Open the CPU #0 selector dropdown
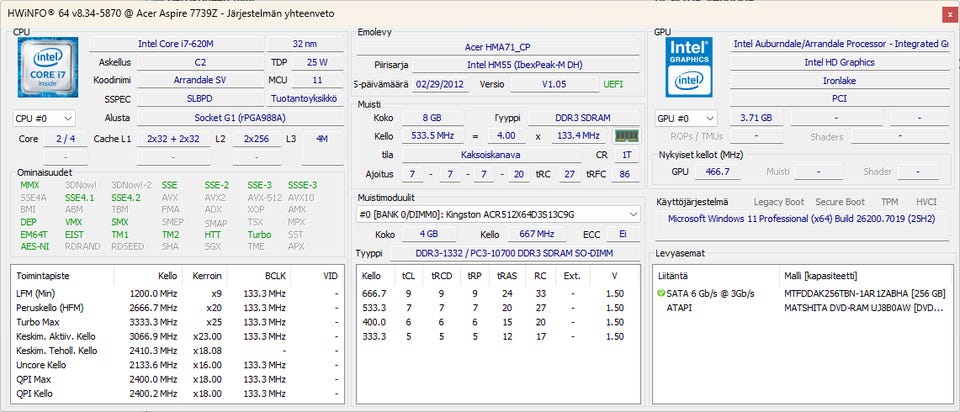960x412 pixels. (44, 118)
